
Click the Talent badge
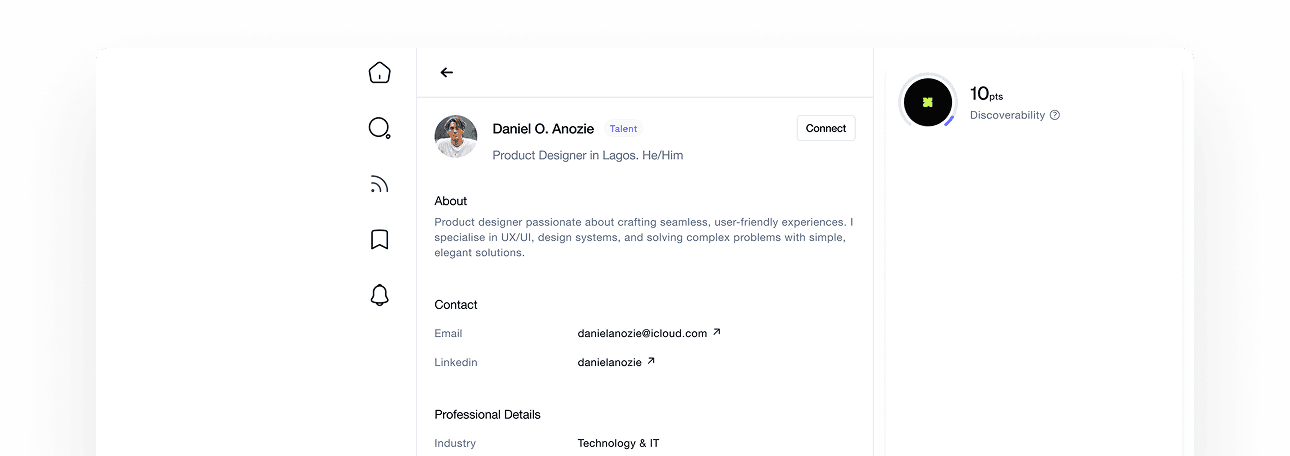[x=623, y=129]
